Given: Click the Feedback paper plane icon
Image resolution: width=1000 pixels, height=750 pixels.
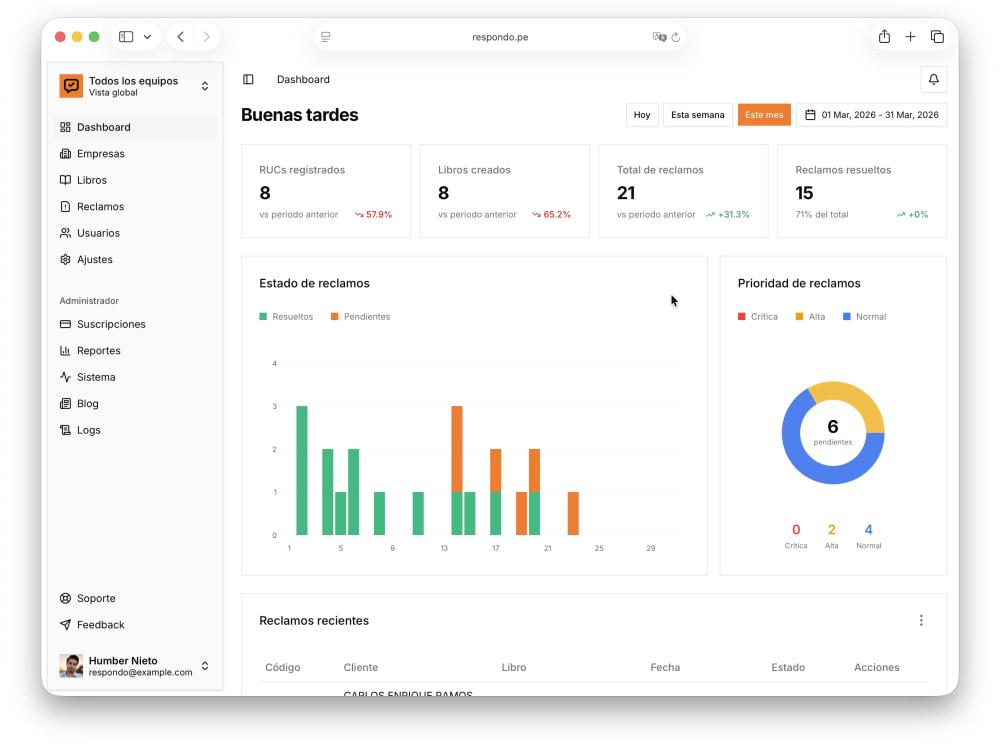Looking at the screenshot, I should click(65, 625).
